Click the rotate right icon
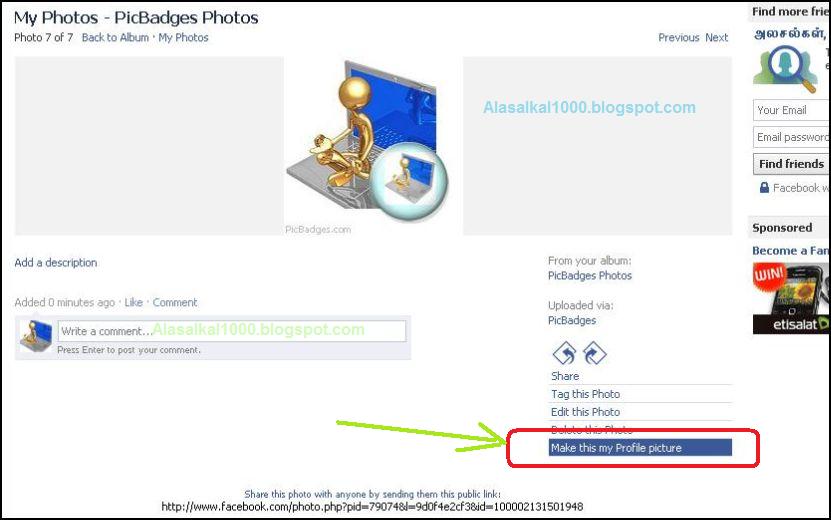 [x=595, y=354]
